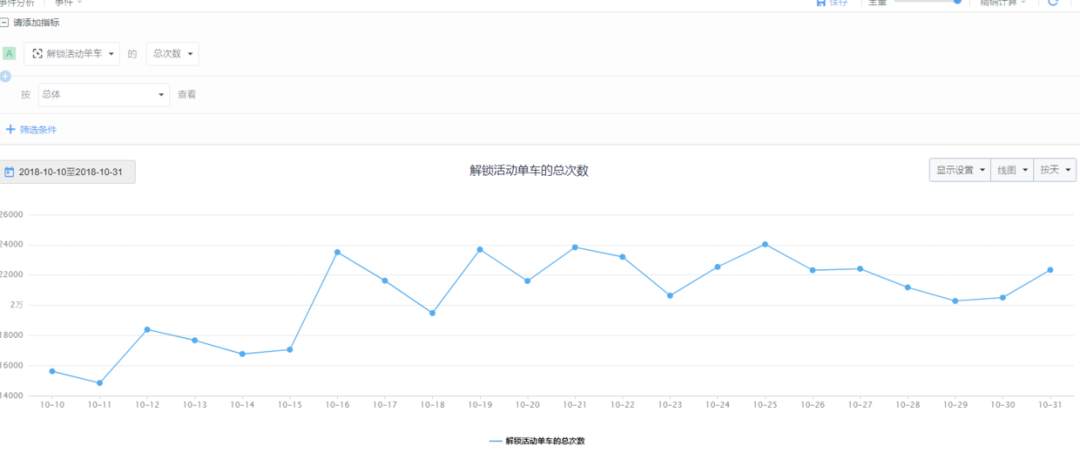1080x453 pixels.
Task: Click the data point for 10-17
Action: click(385, 280)
